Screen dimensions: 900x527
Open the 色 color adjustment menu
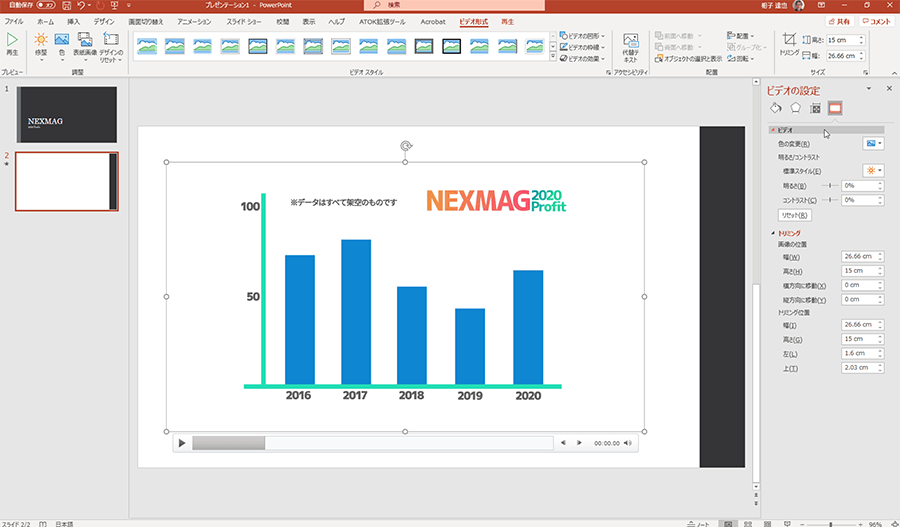(61, 46)
